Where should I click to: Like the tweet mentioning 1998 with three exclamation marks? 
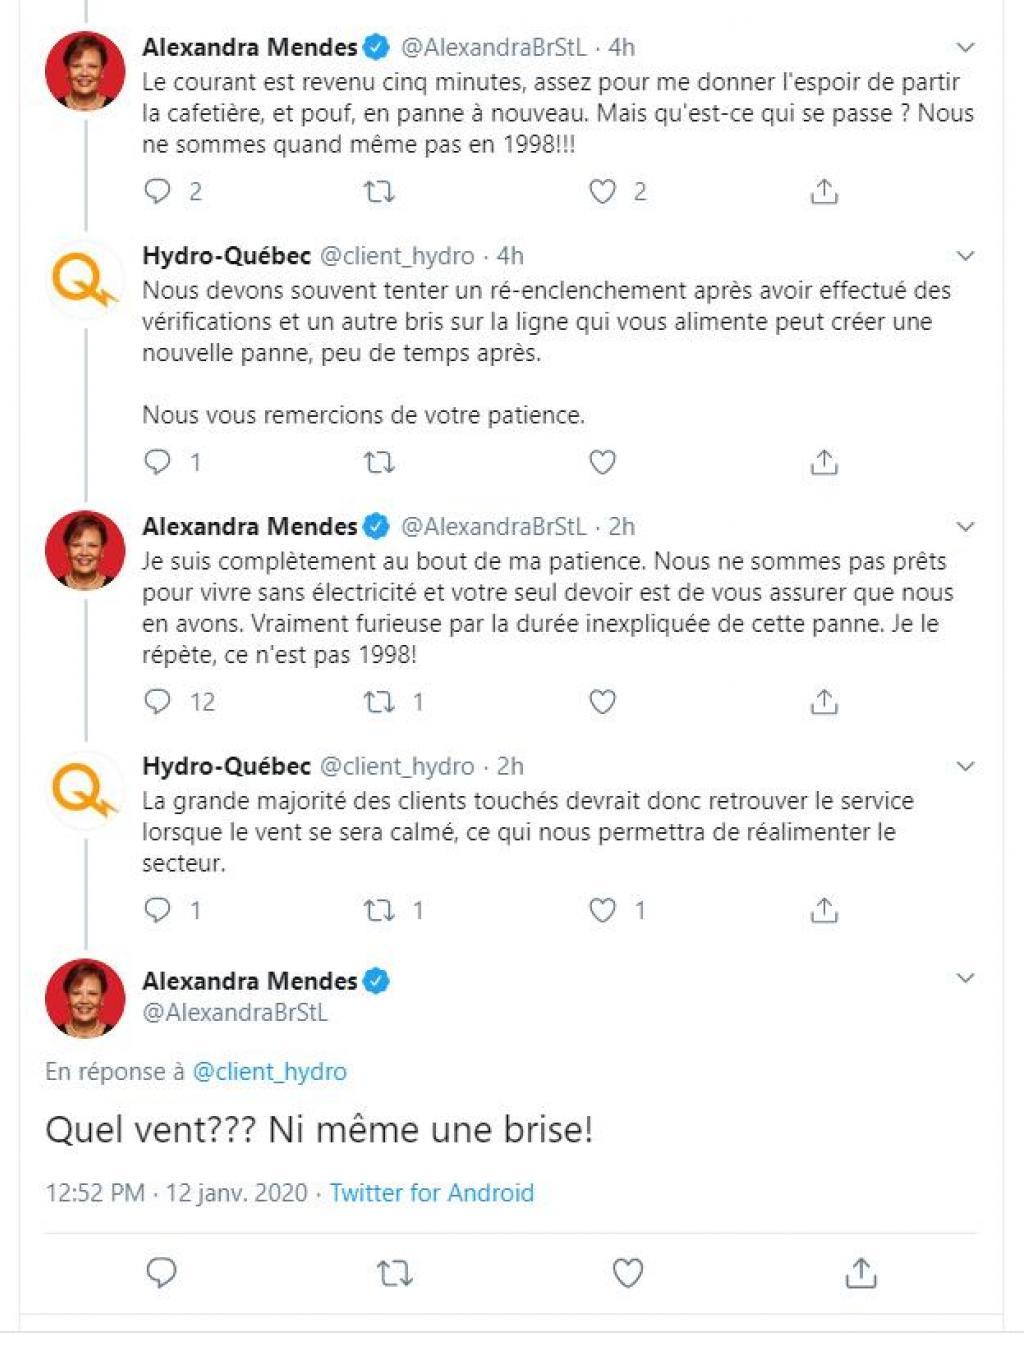pos(602,191)
